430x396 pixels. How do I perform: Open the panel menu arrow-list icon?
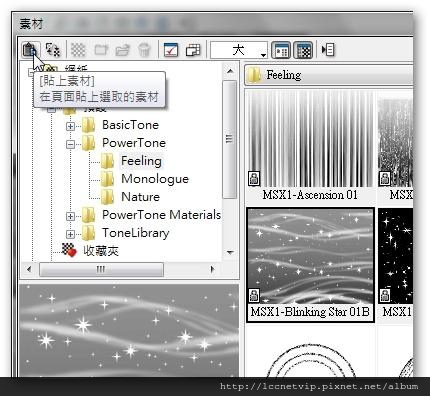point(328,50)
